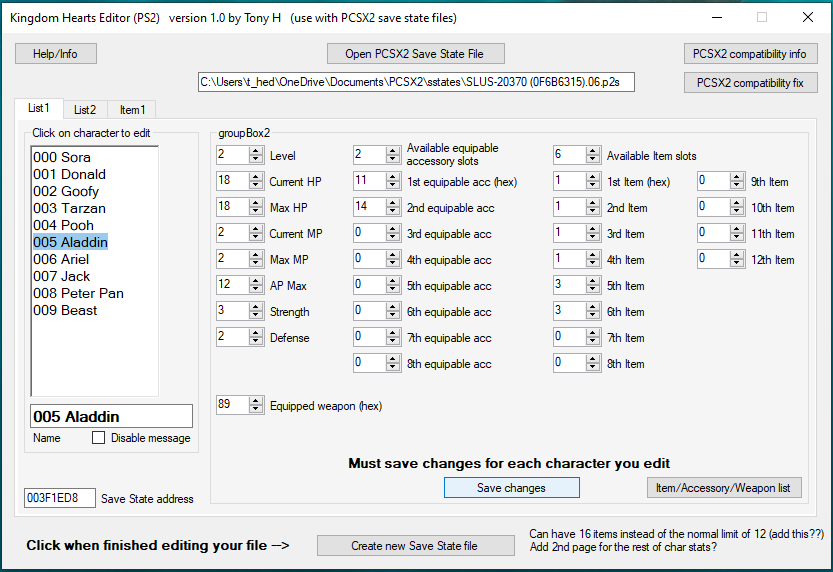Open the Help/Info dialog
Image resolution: width=833 pixels, height=572 pixels.
pyautogui.click(x=54, y=53)
